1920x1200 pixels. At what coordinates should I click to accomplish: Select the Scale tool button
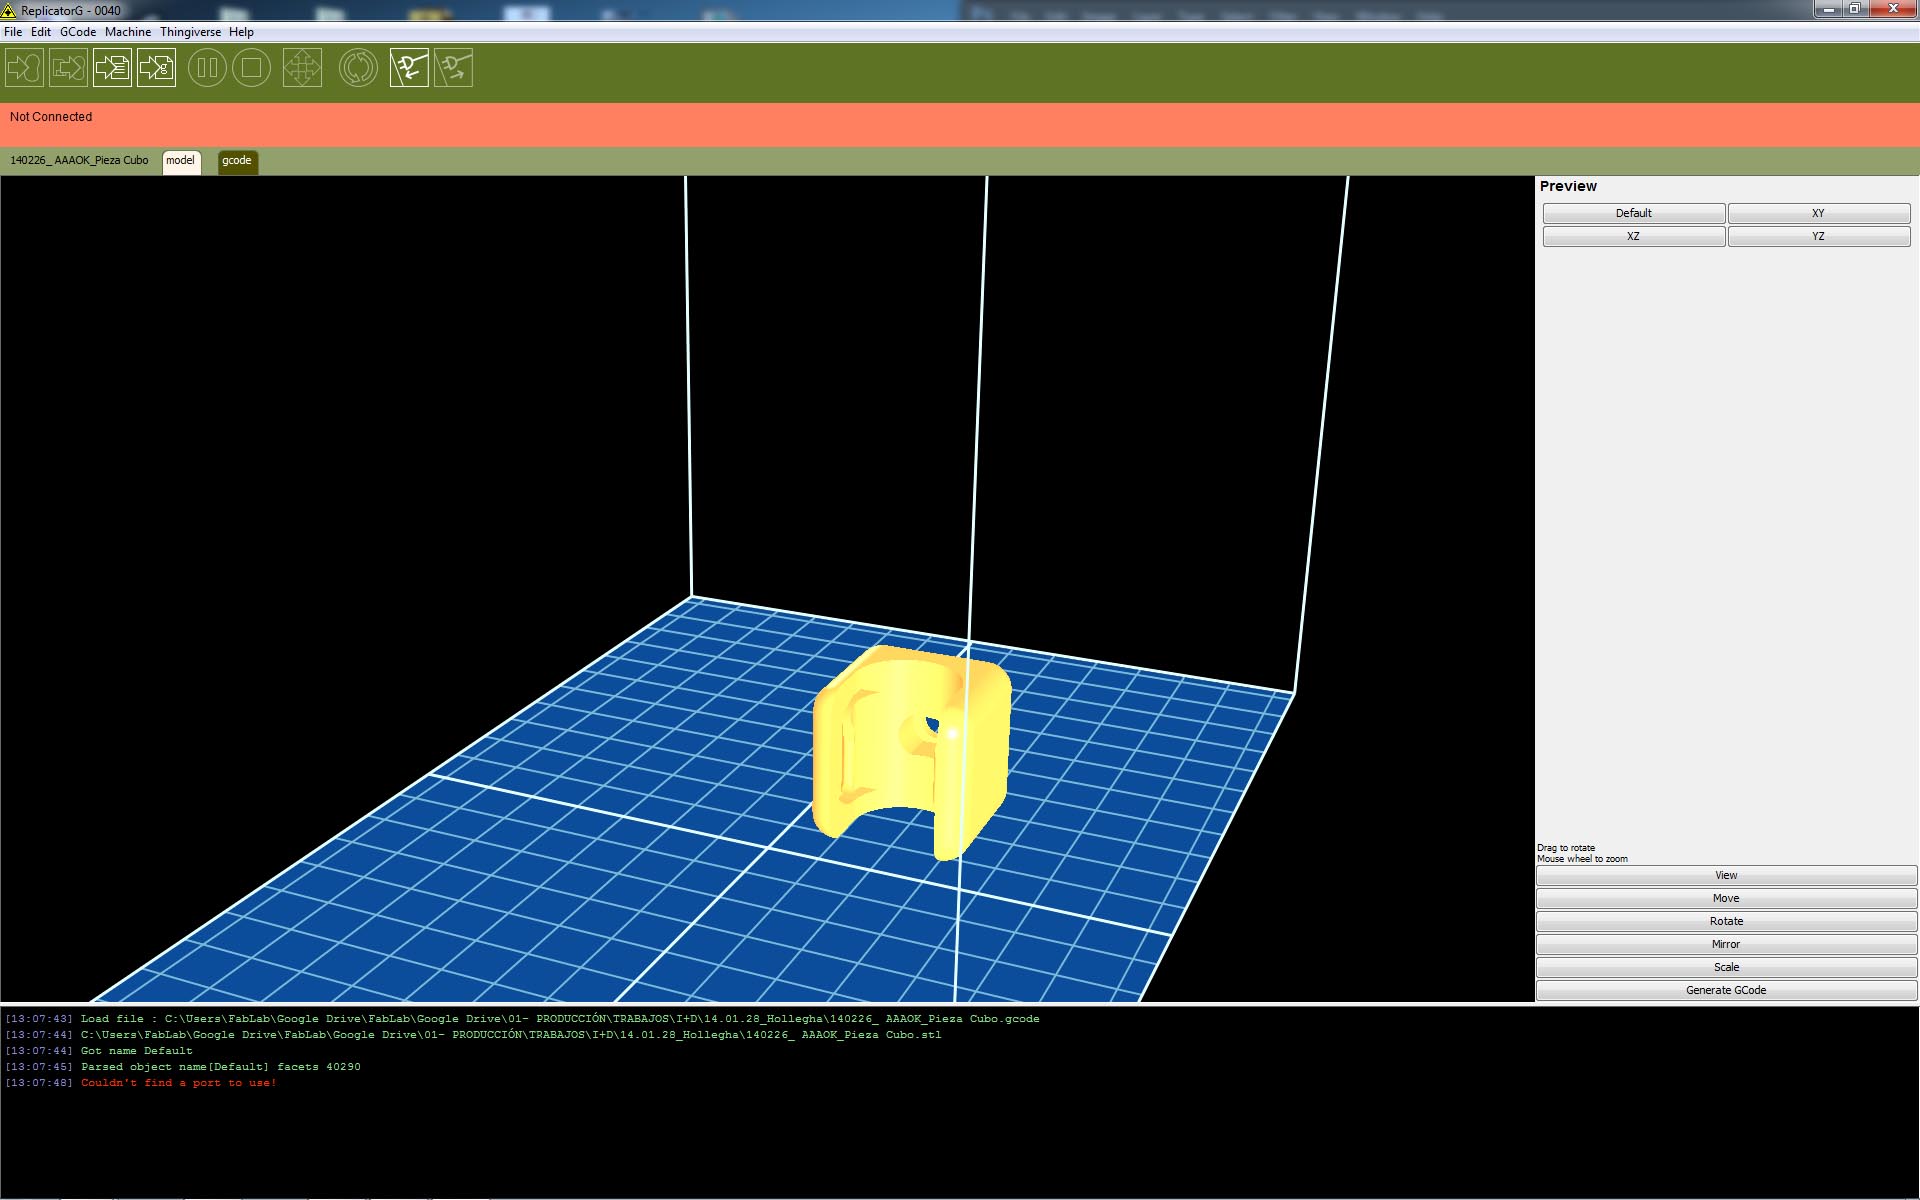click(1726, 967)
